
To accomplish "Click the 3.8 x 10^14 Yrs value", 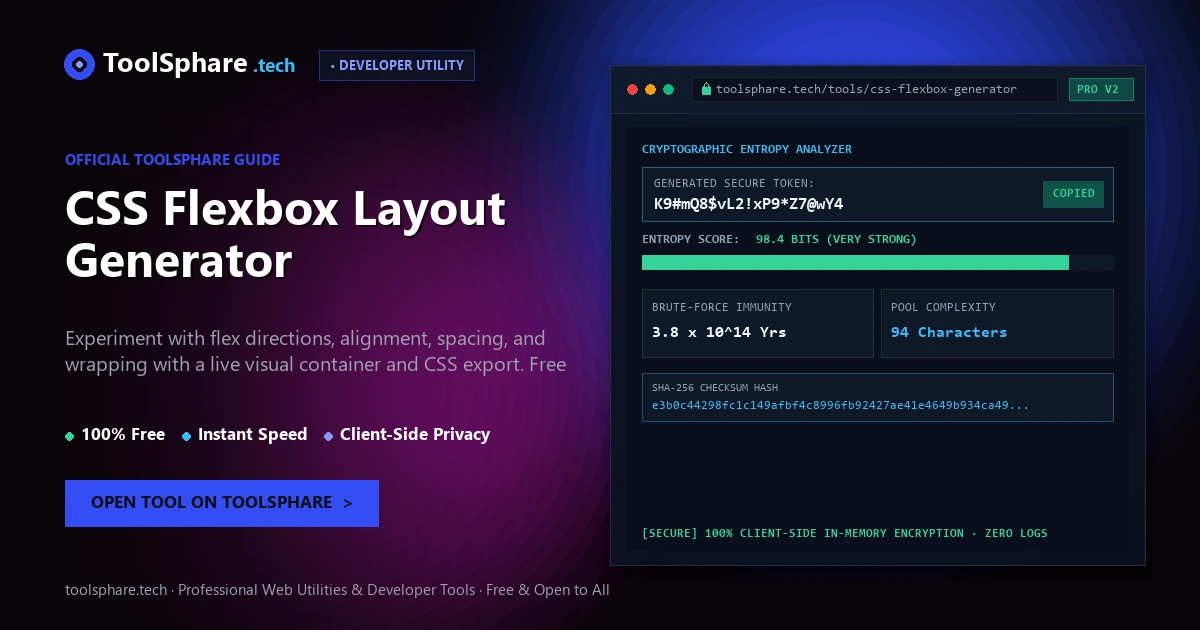I will pos(719,332).
